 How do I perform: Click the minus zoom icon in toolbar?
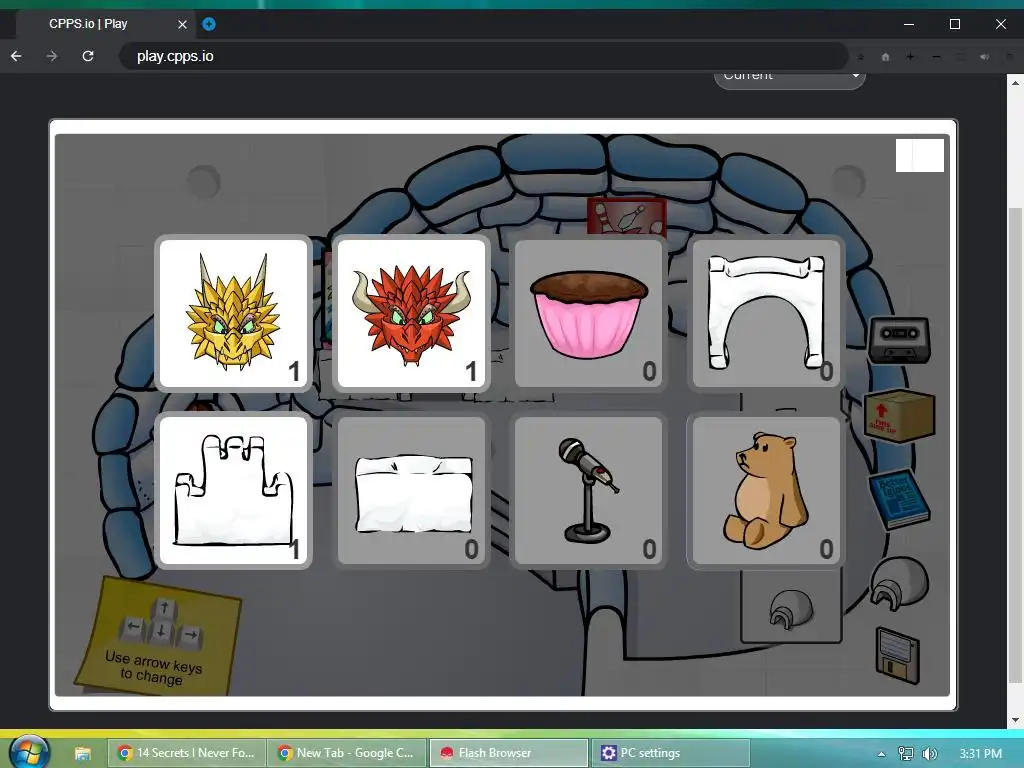[936, 57]
